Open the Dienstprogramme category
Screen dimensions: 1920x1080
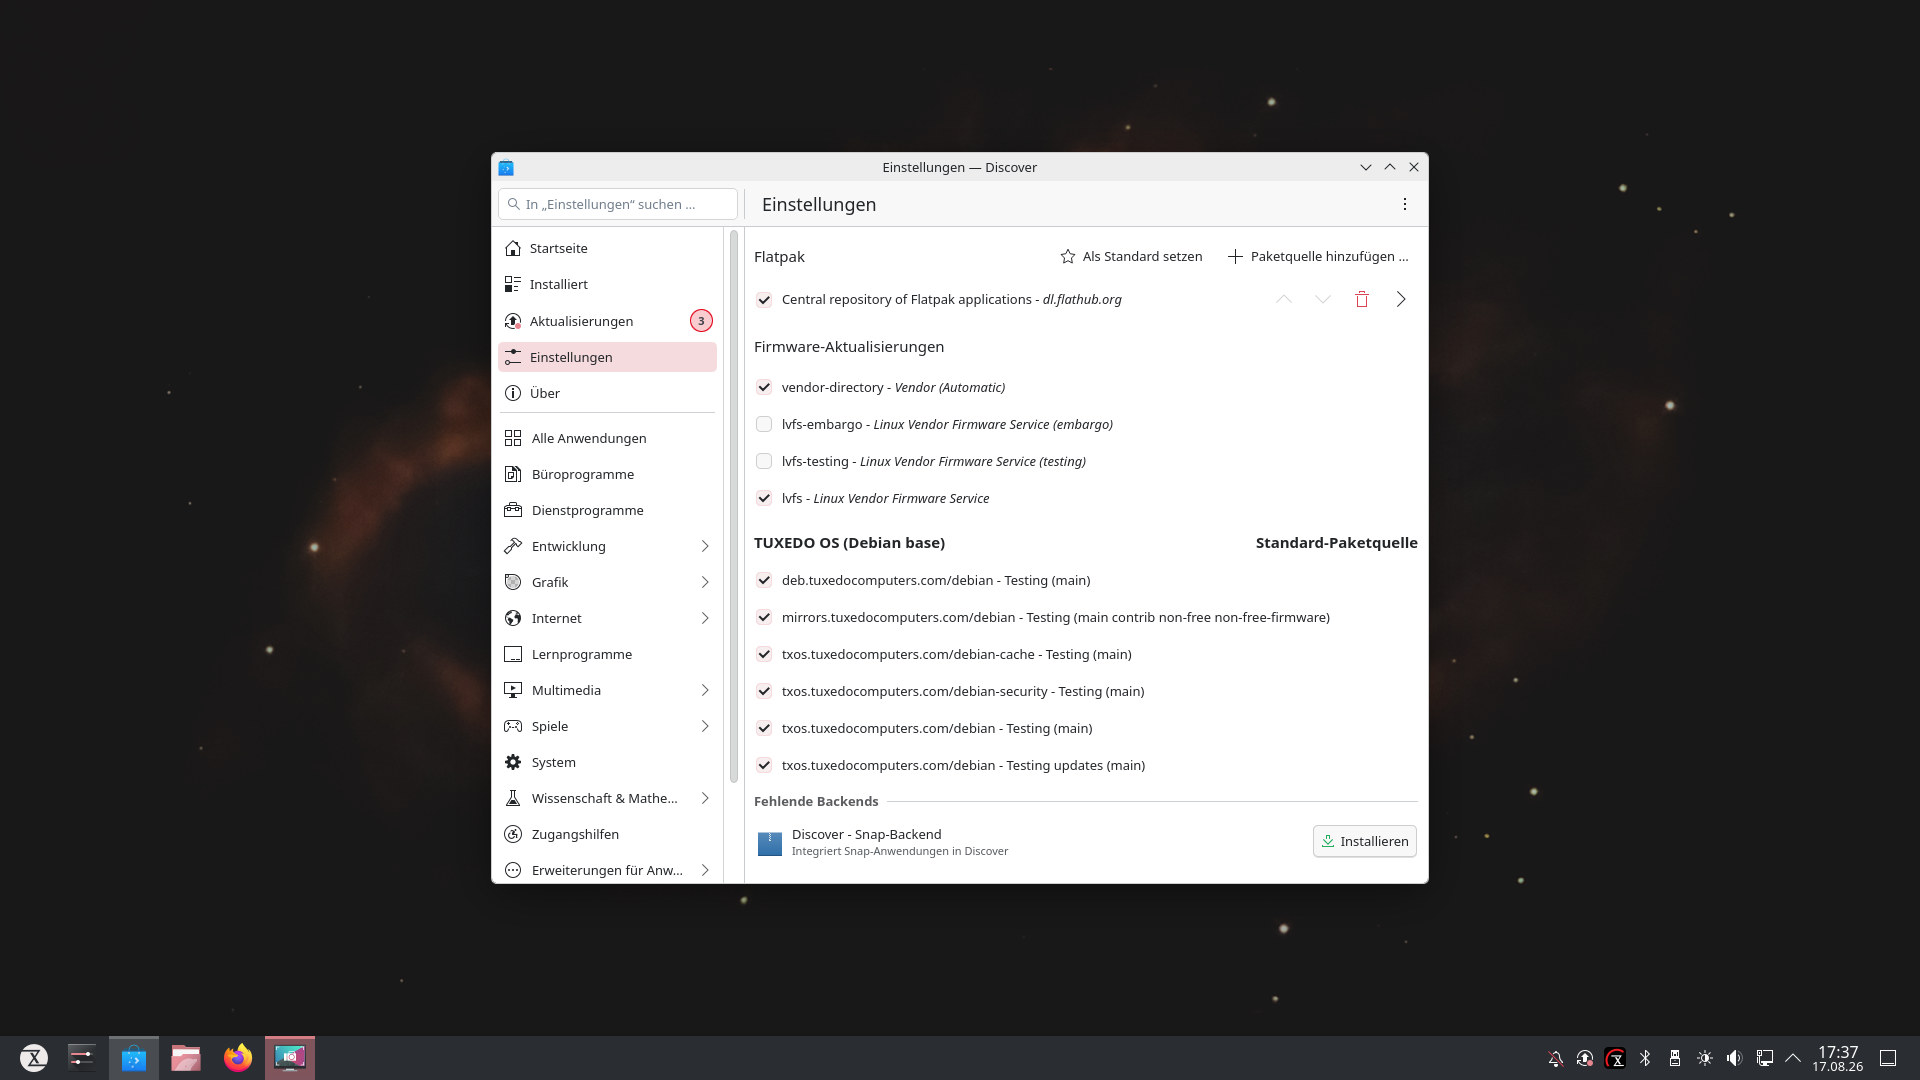point(607,510)
